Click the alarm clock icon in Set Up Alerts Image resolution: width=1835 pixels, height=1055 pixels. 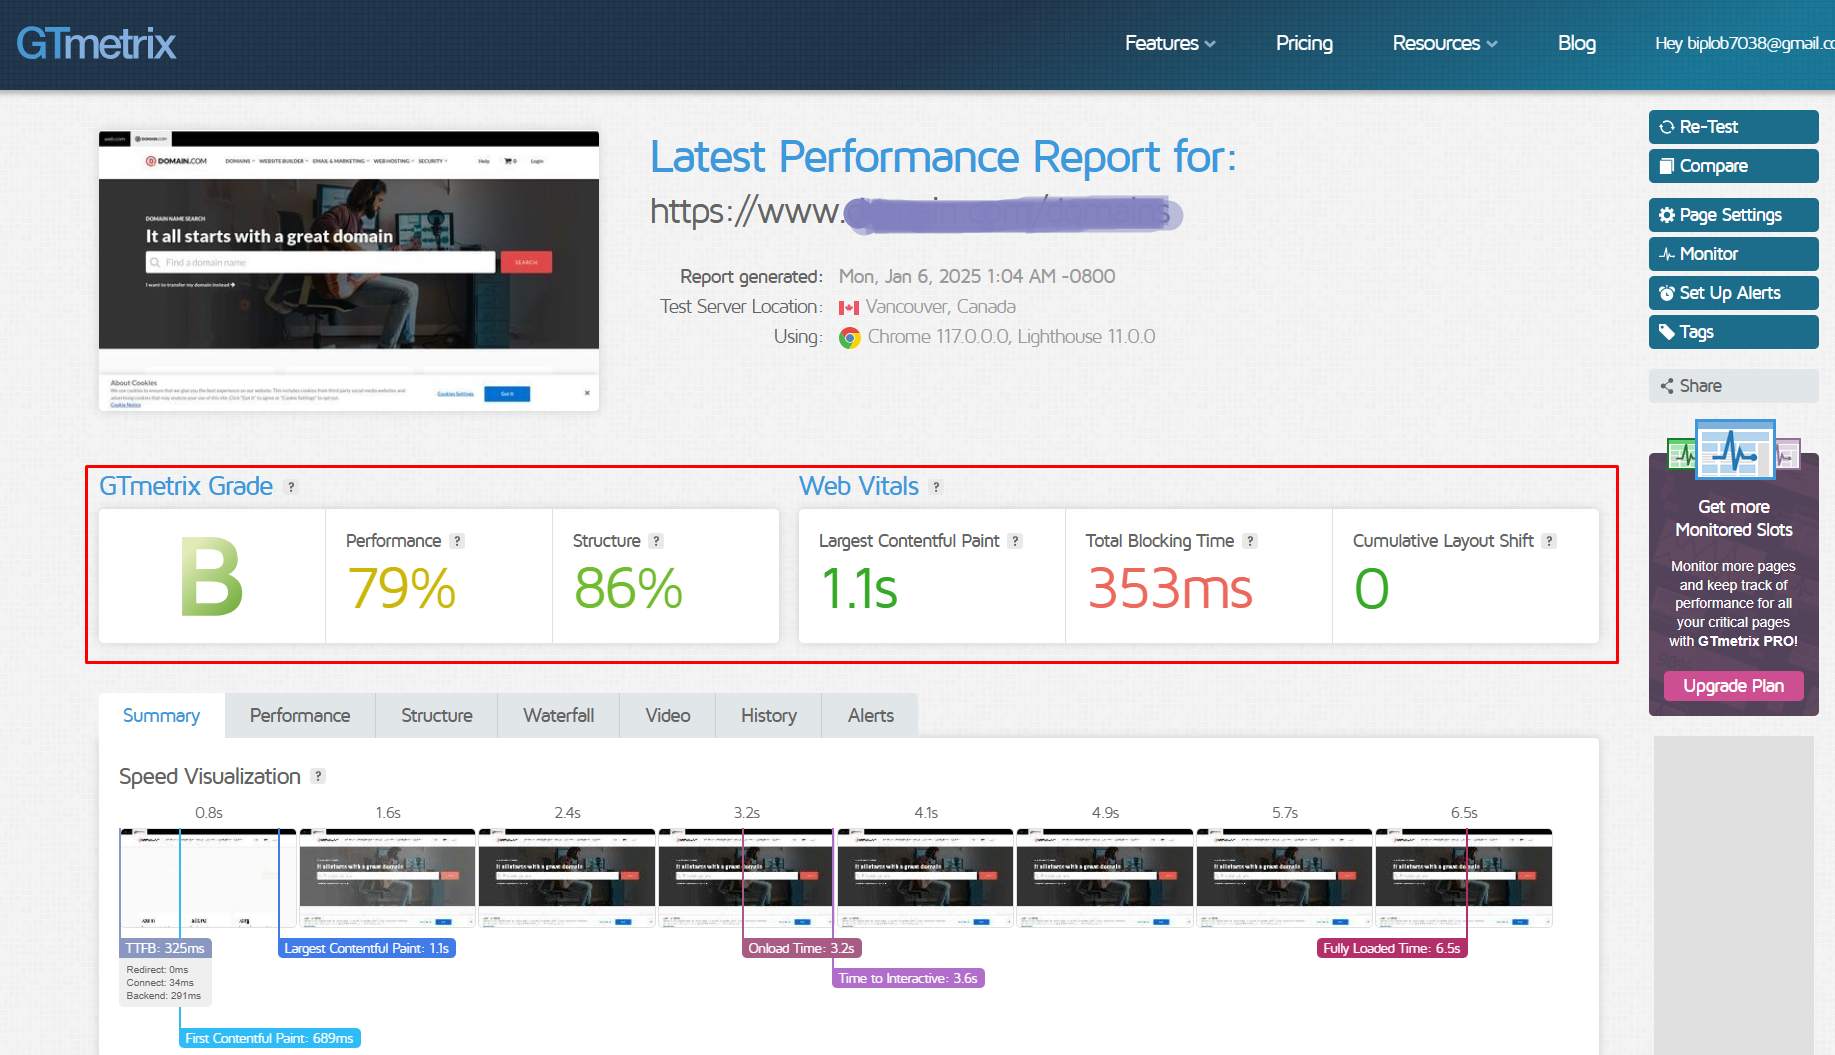pyautogui.click(x=1666, y=293)
